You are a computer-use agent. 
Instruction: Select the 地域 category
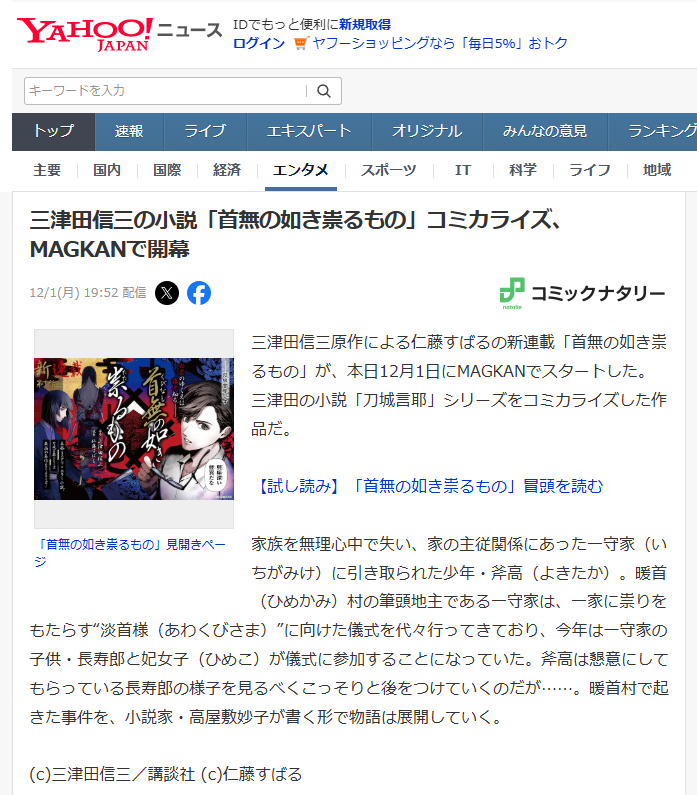(657, 170)
